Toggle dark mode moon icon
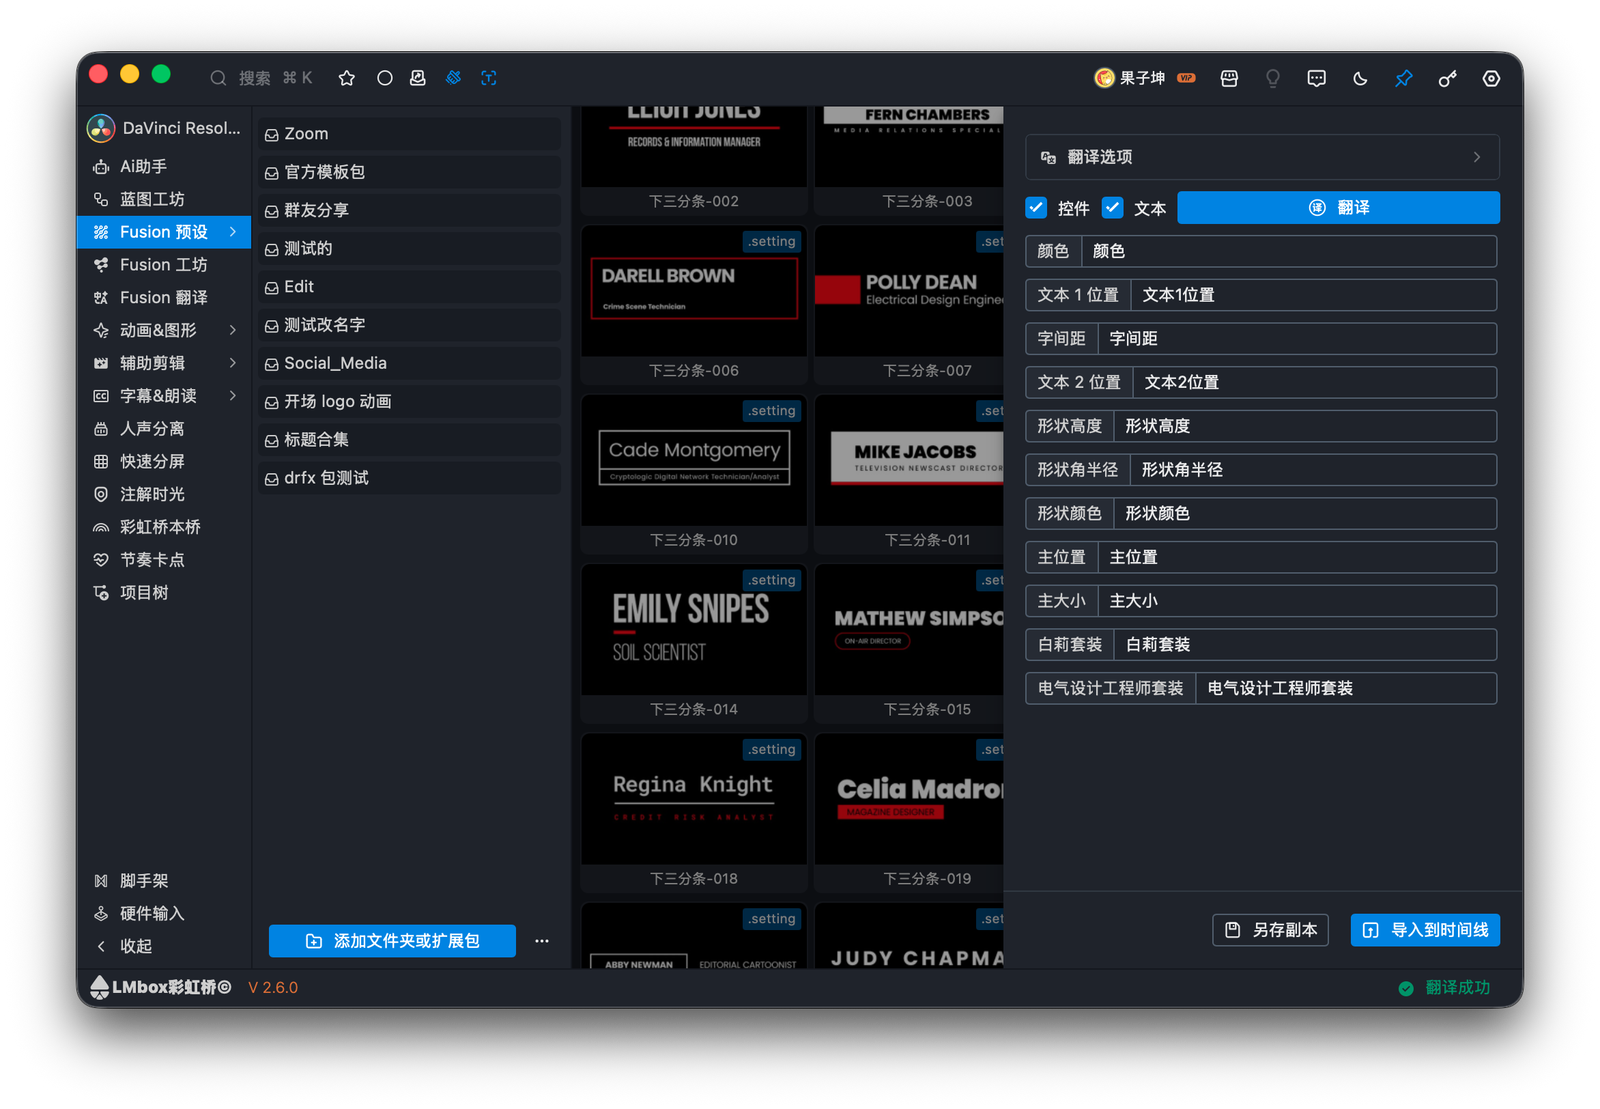The height and width of the screenshot is (1109, 1600). tap(1360, 78)
